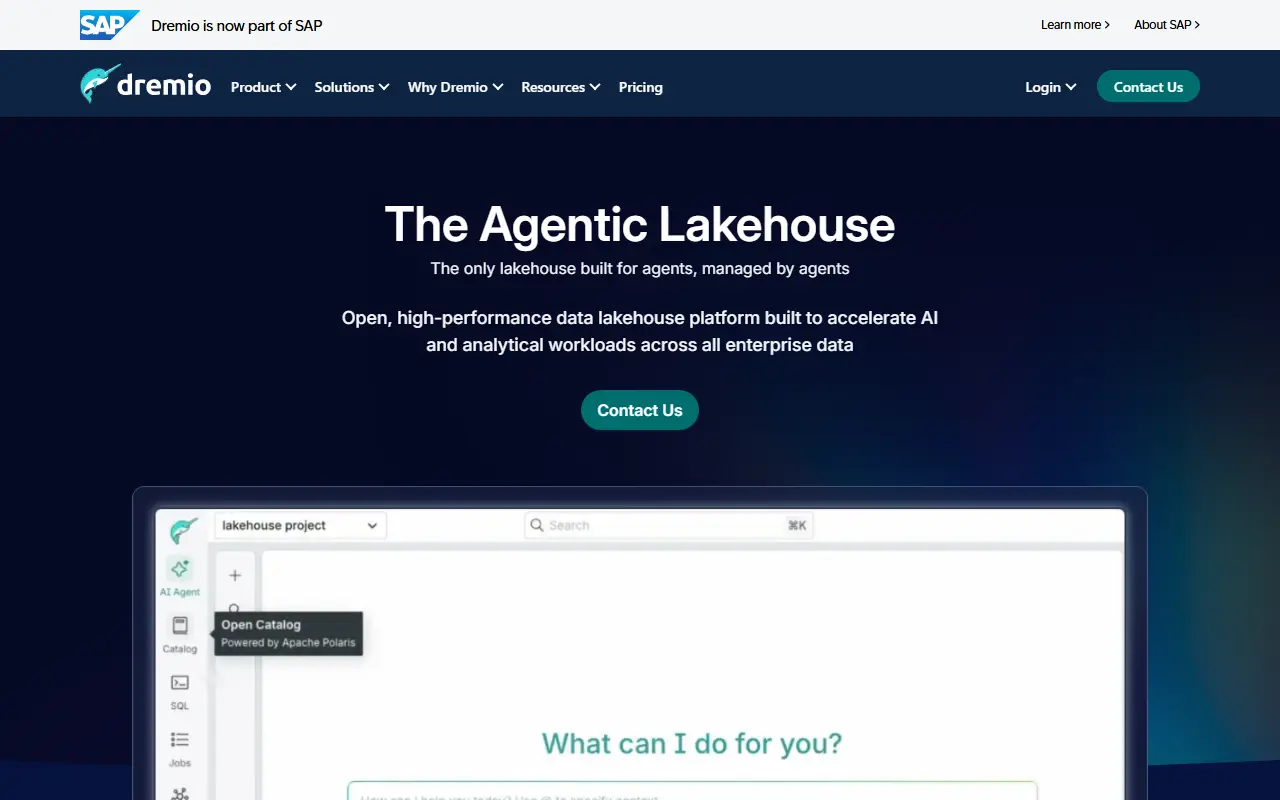
Task: Click the 'The Agentic Lakehouse' headline
Action: tap(640, 224)
